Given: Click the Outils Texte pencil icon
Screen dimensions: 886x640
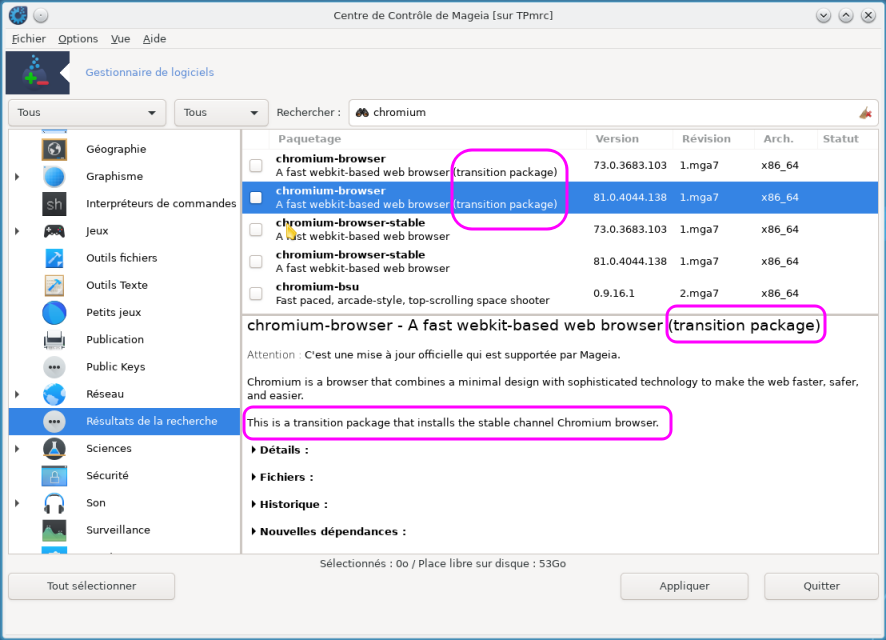Looking at the screenshot, I should [x=54, y=285].
